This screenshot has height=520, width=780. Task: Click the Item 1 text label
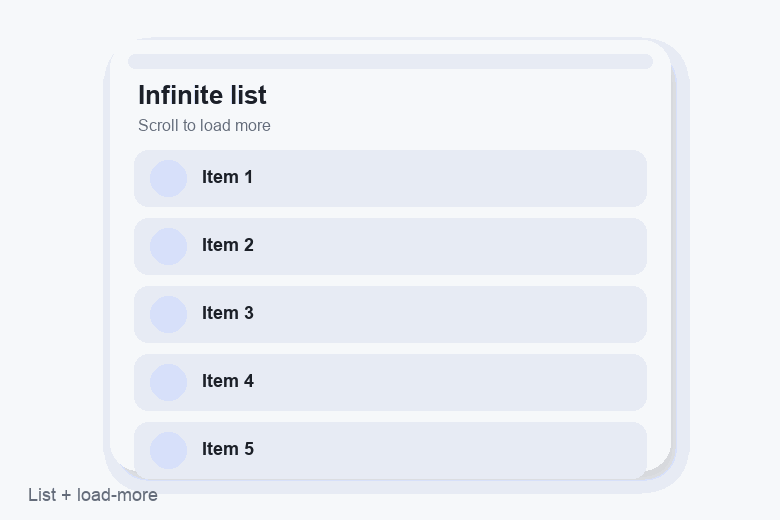[x=227, y=177]
